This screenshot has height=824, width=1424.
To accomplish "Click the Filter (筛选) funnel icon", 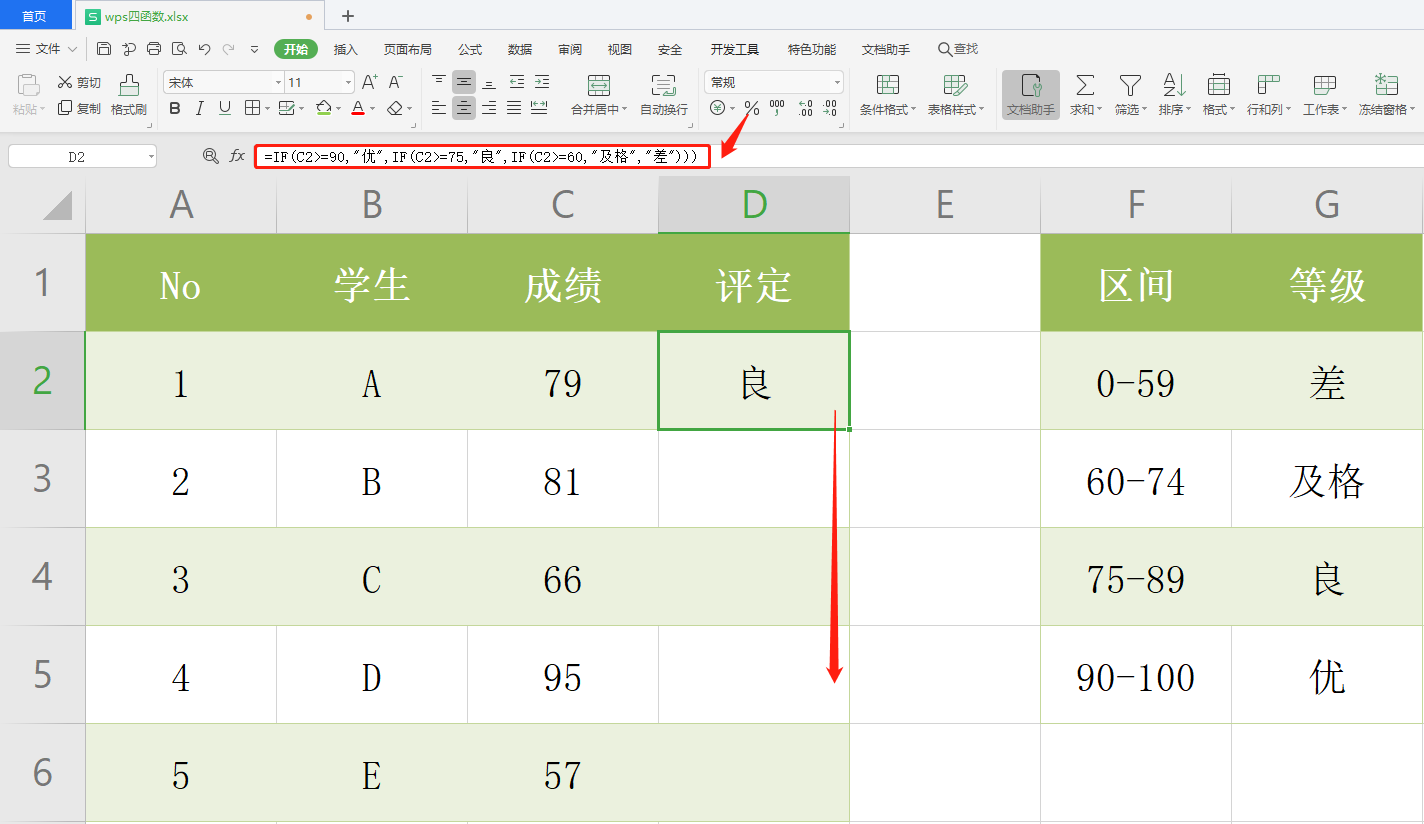I will pos(1130,84).
